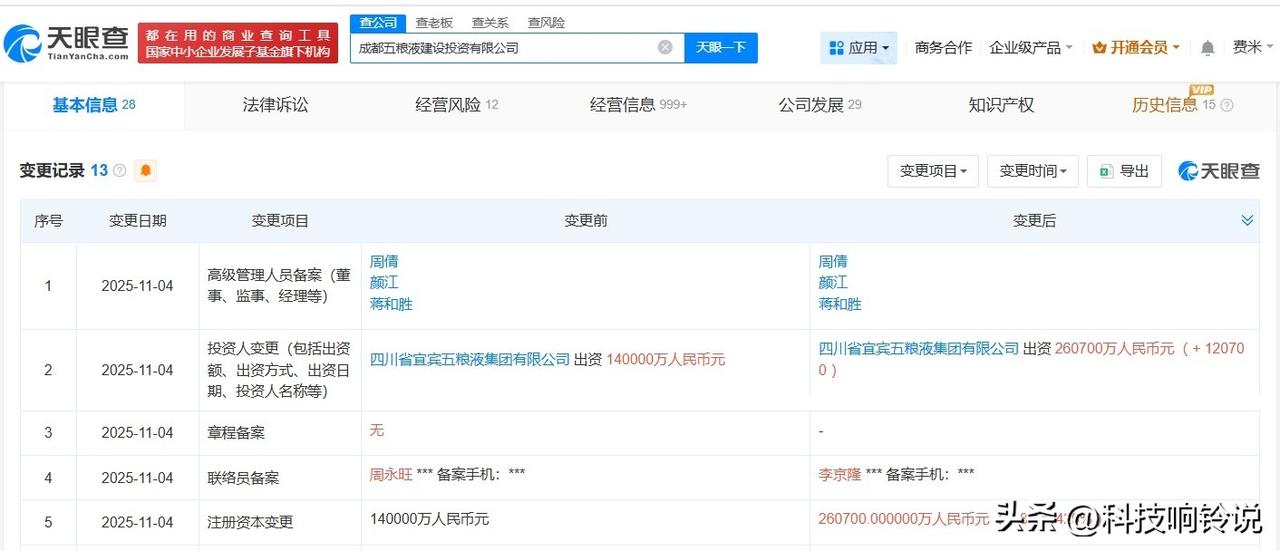Viewport: 1280px width, 551px height.
Task: Open 周倩 in the 变更前 column
Action: click(x=384, y=261)
